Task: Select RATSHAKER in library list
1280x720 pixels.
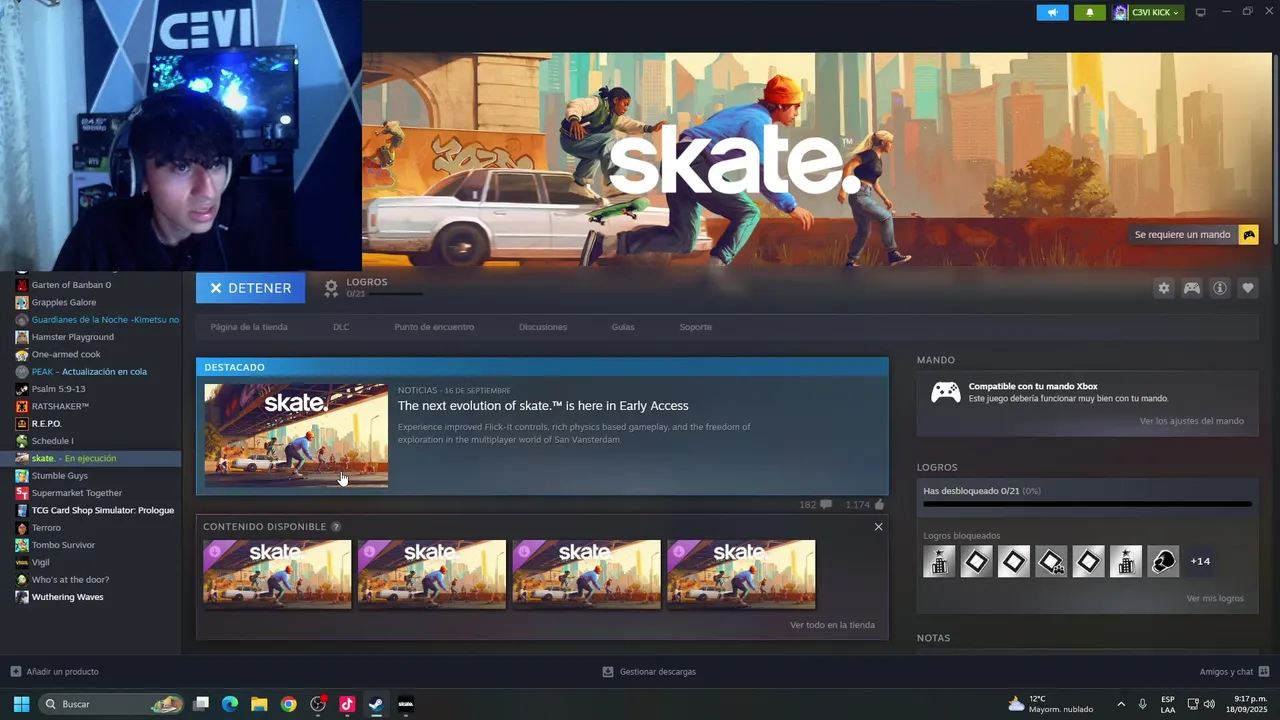Action: coord(60,406)
